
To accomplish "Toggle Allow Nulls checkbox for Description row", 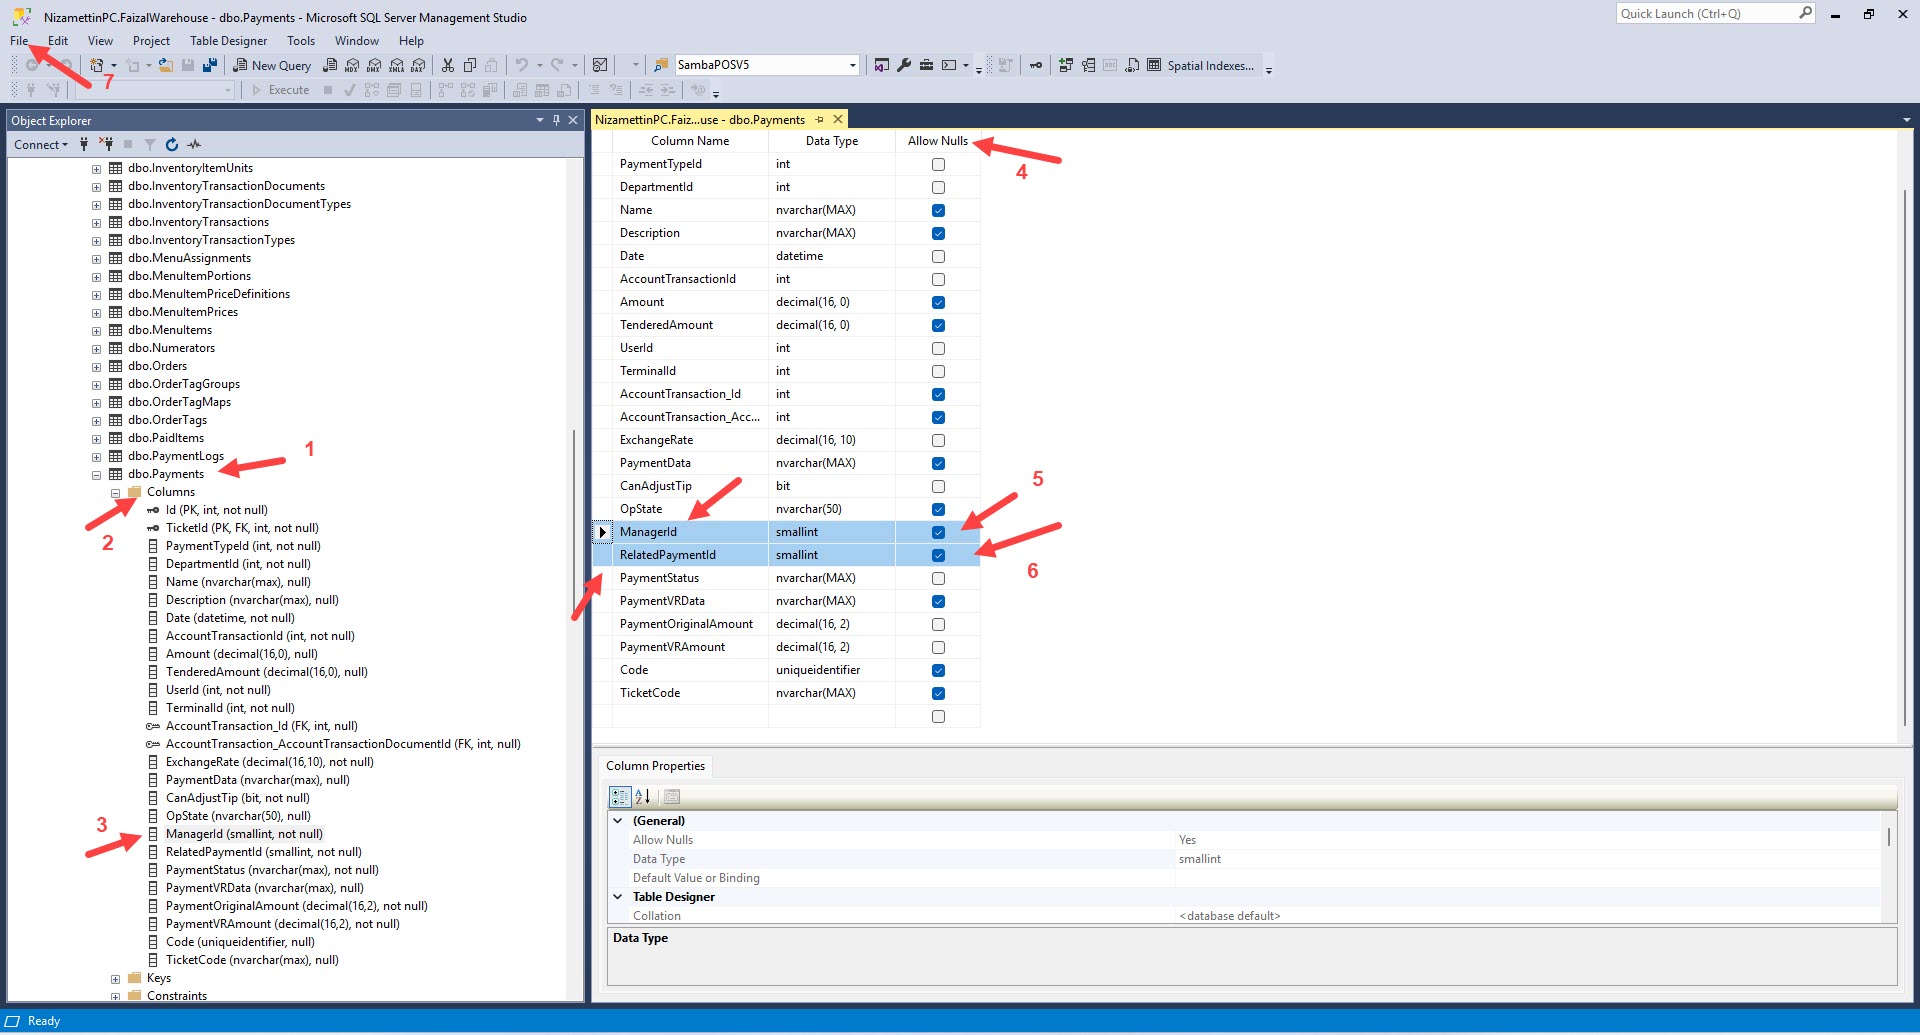I will coord(938,234).
